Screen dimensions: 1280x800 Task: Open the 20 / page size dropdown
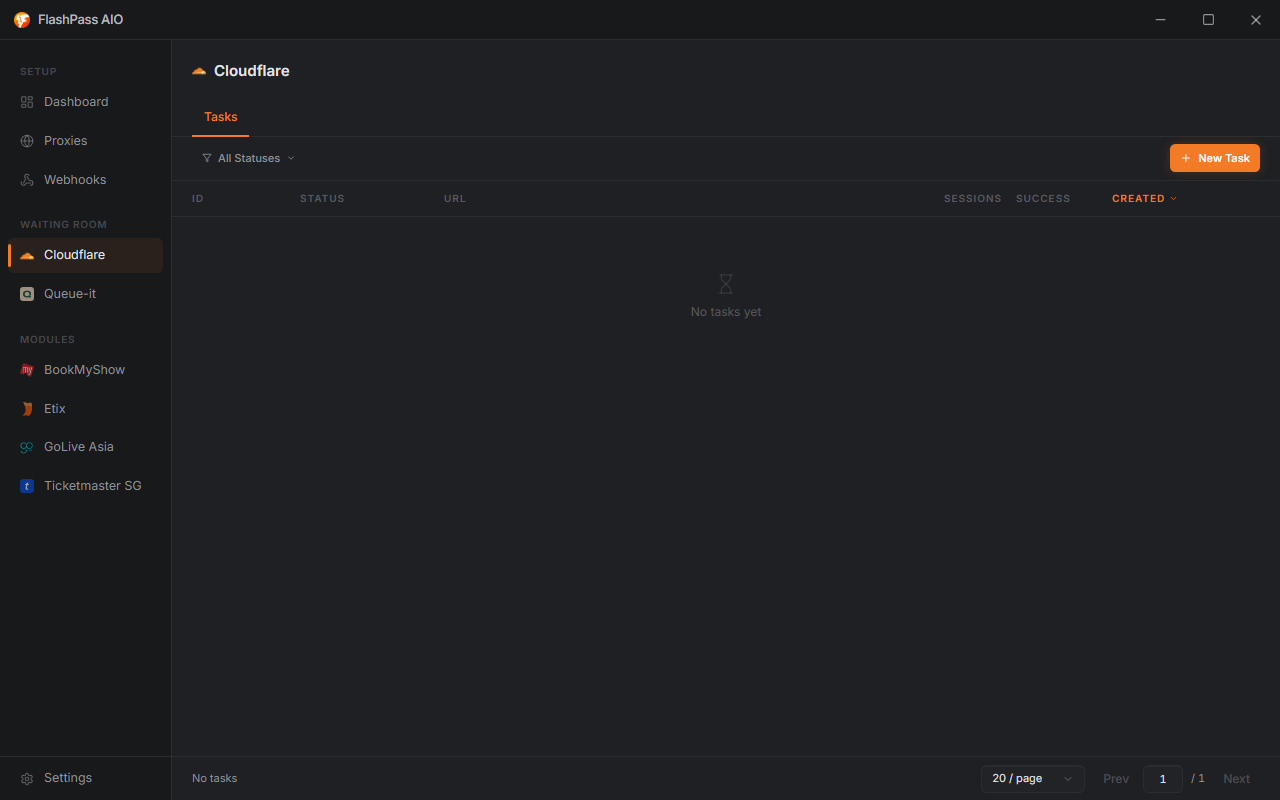tap(1033, 779)
